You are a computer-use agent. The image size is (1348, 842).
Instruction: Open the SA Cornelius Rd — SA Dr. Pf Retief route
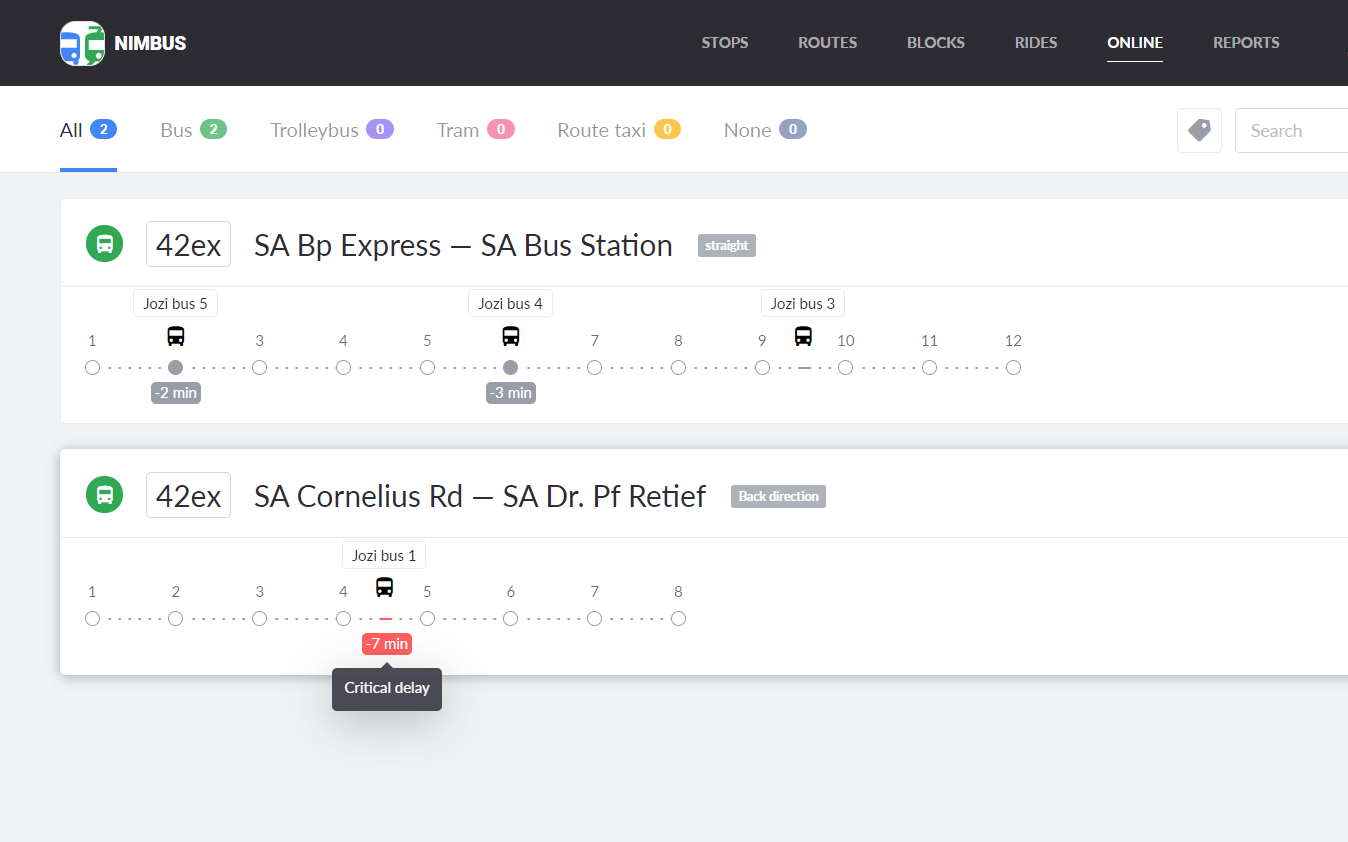click(x=479, y=496)
